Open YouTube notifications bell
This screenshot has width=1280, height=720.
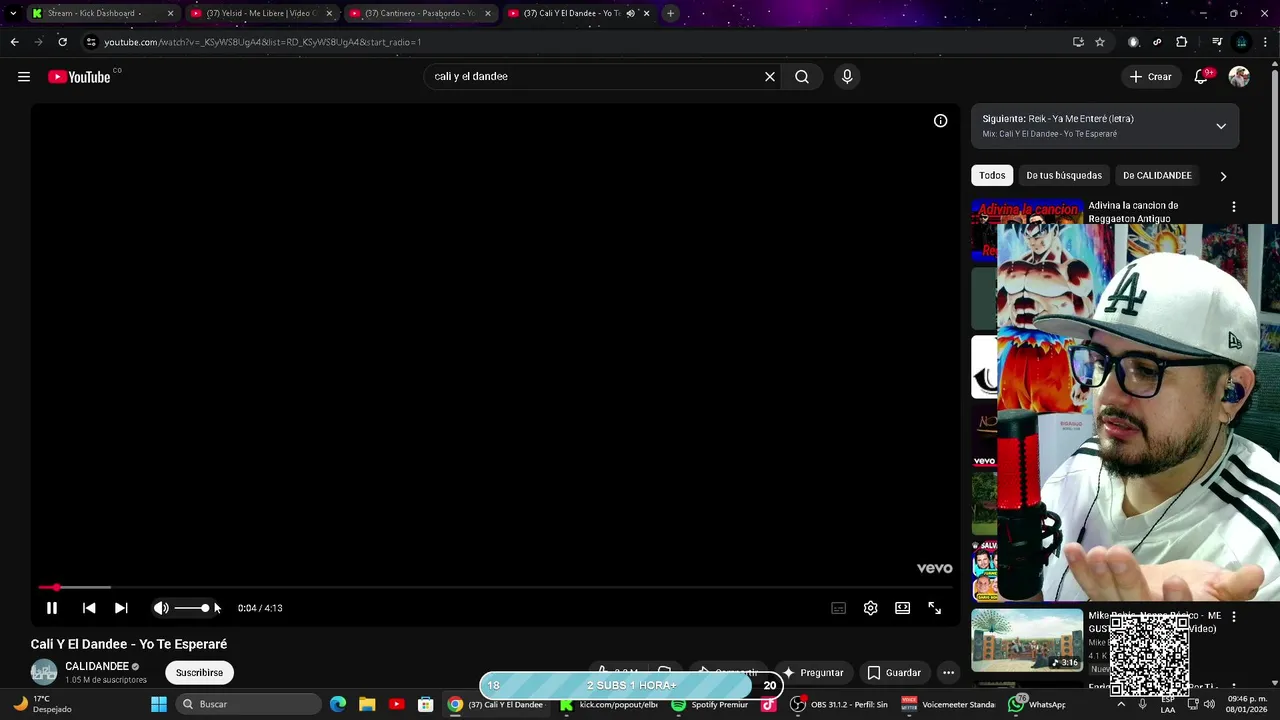pyautogui.click(x=1202, y=77)
